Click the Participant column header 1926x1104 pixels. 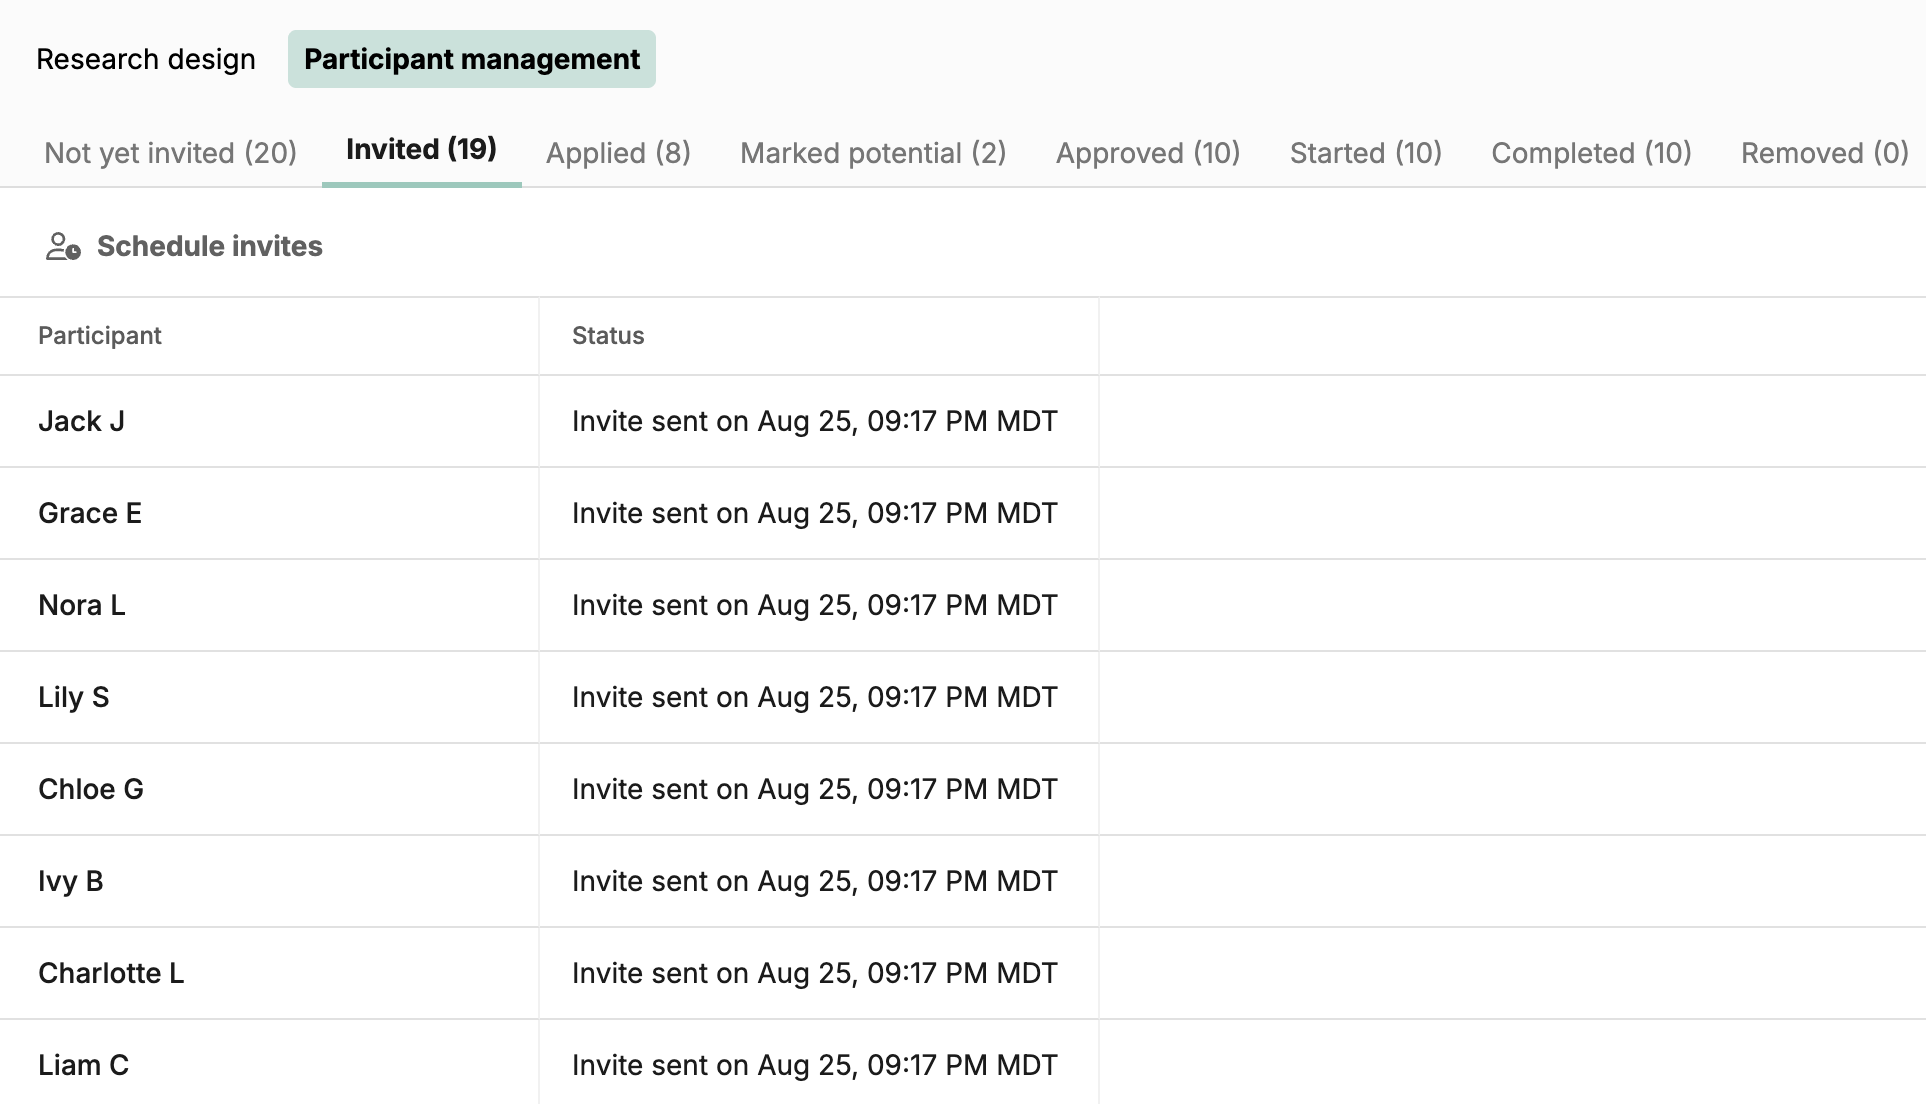pyautogui.click(x=100, y=336)
